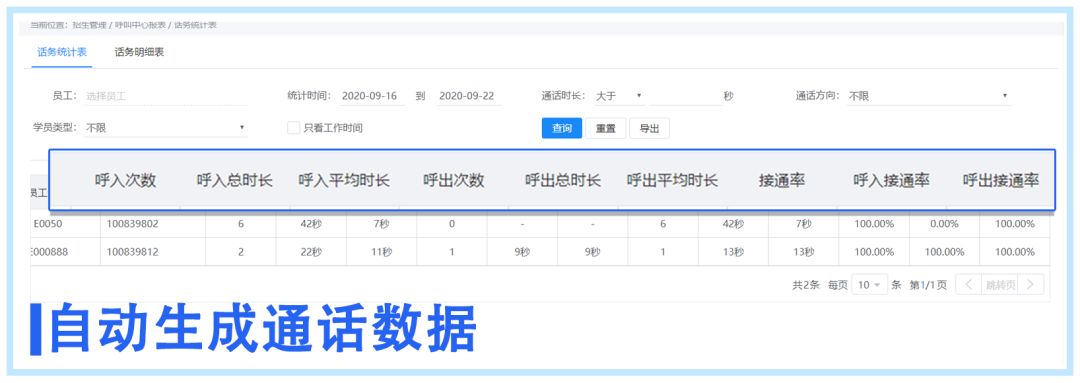Click the 呼出次数 column header

(x=454, y=180)
